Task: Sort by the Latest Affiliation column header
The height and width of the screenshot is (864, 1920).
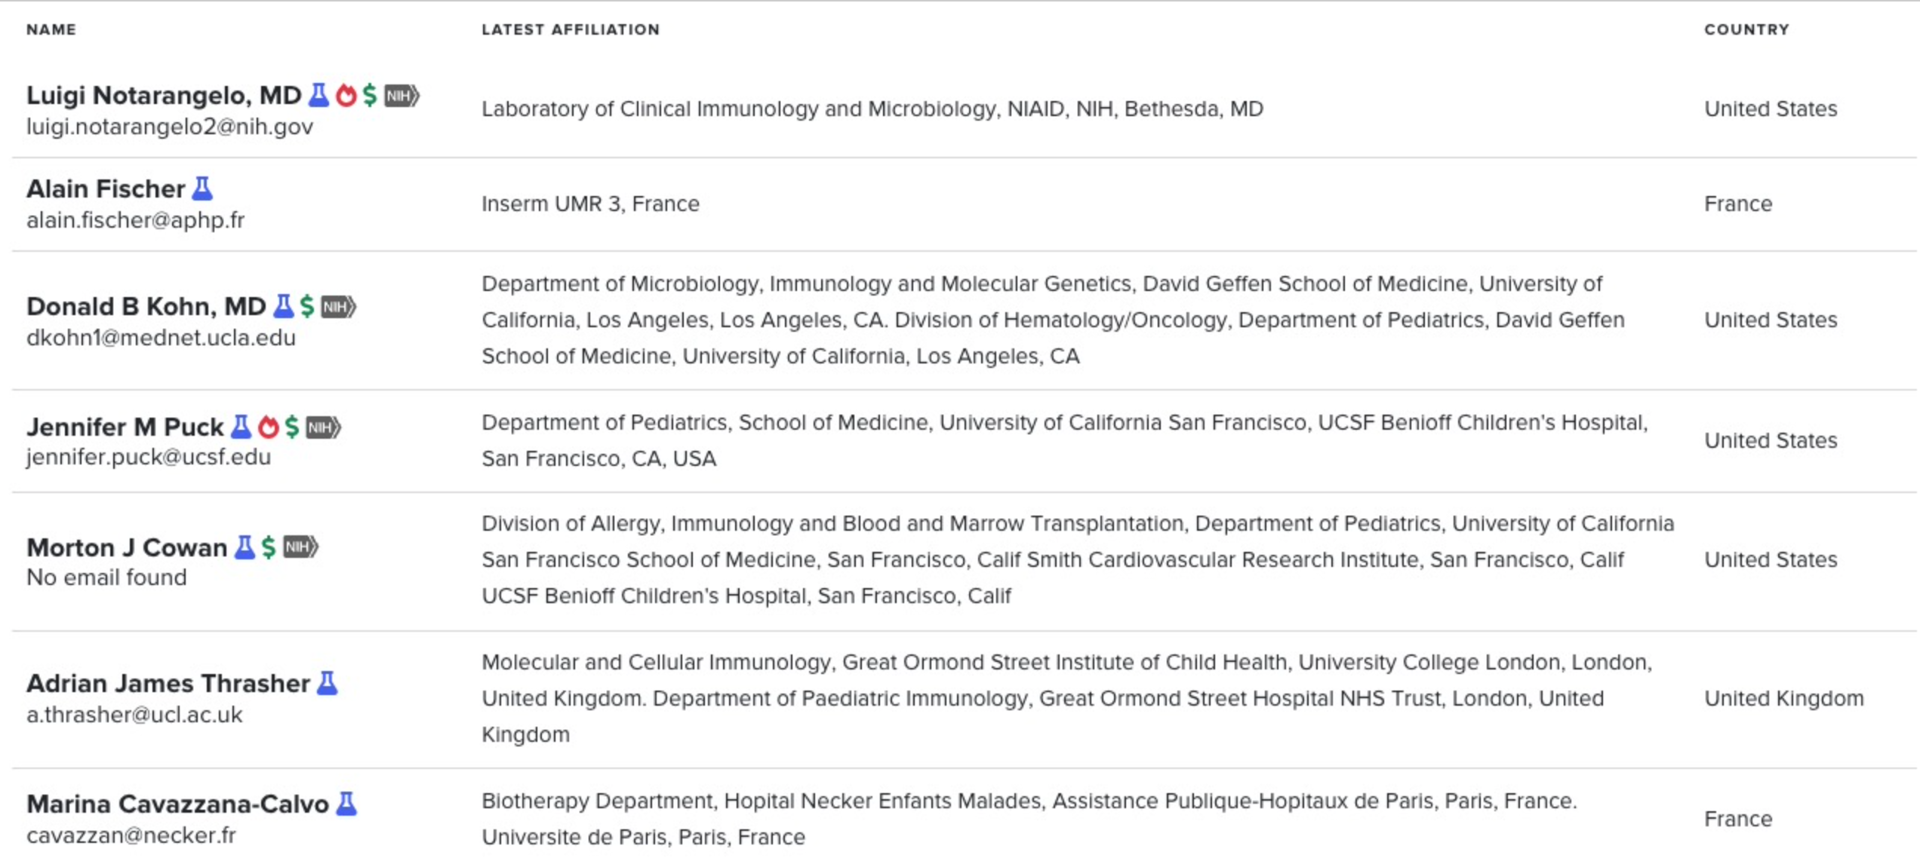Action: (x=570, y=29)
